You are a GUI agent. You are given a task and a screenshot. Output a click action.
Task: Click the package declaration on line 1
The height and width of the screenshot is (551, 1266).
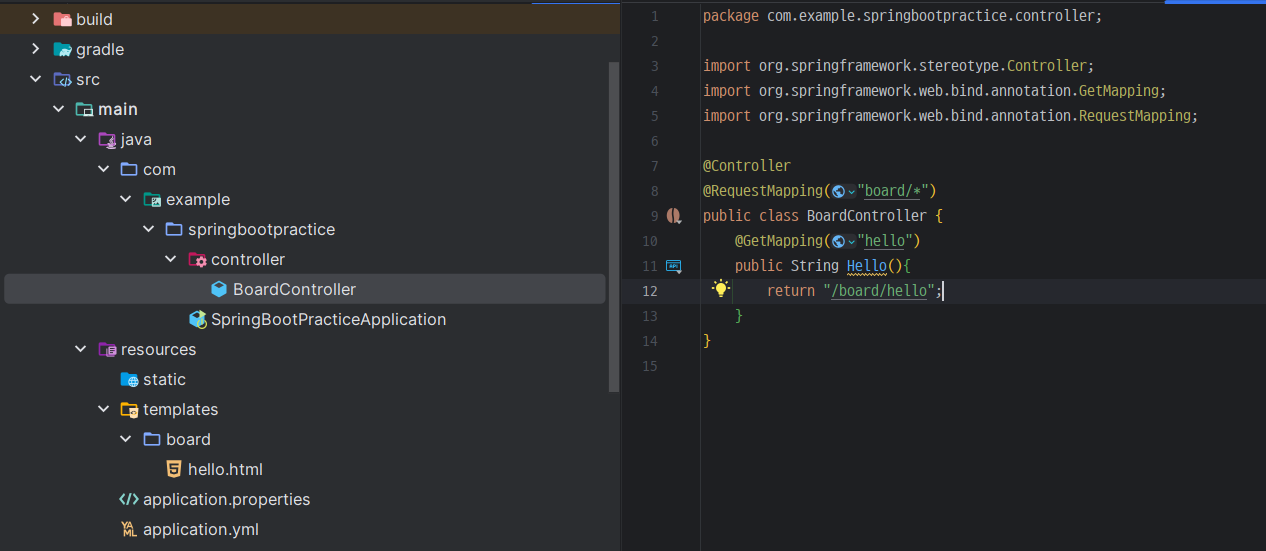coord(902,16)
